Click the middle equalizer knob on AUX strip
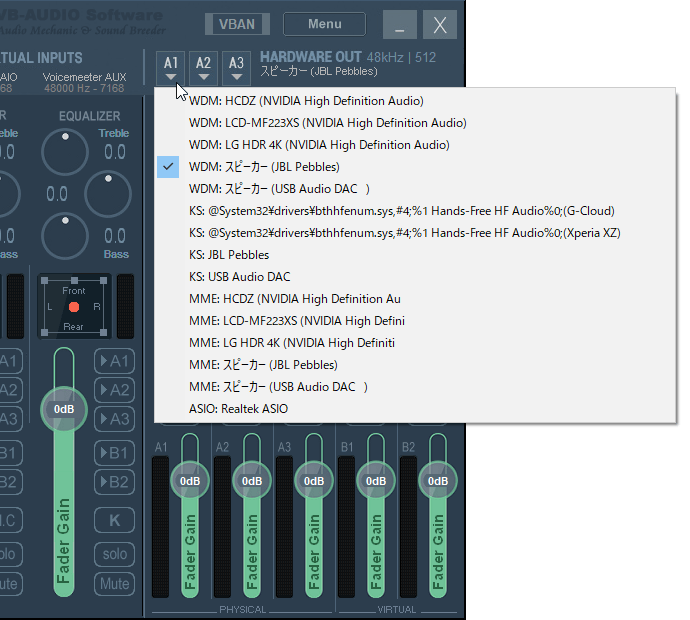Viewport: 690px width, 620px height. 108,194
